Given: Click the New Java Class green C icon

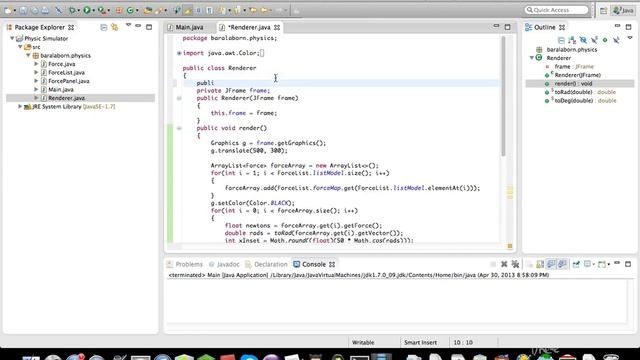Looking at the screenshot, I should [x=130, y=10].
